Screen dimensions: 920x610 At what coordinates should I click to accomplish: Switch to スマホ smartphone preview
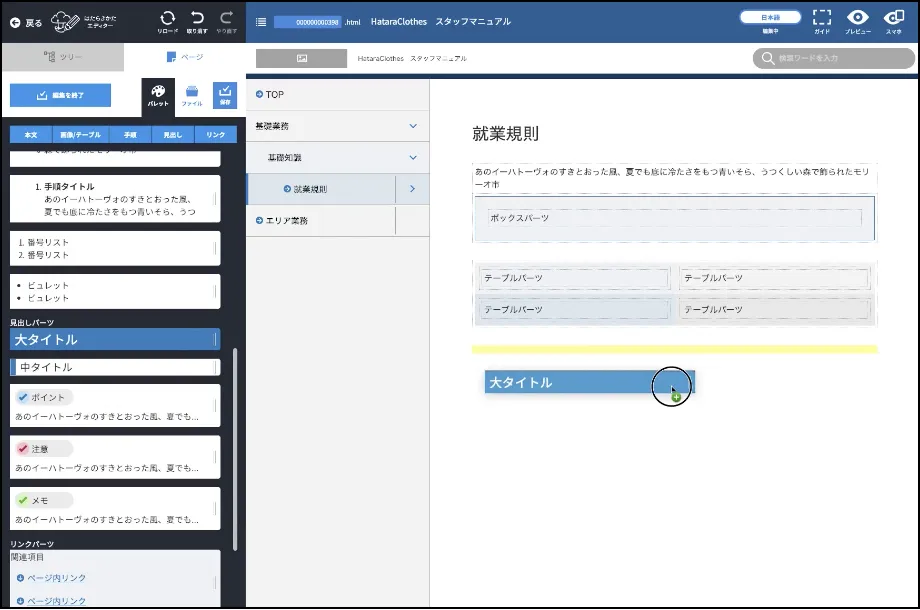(893, 20)
